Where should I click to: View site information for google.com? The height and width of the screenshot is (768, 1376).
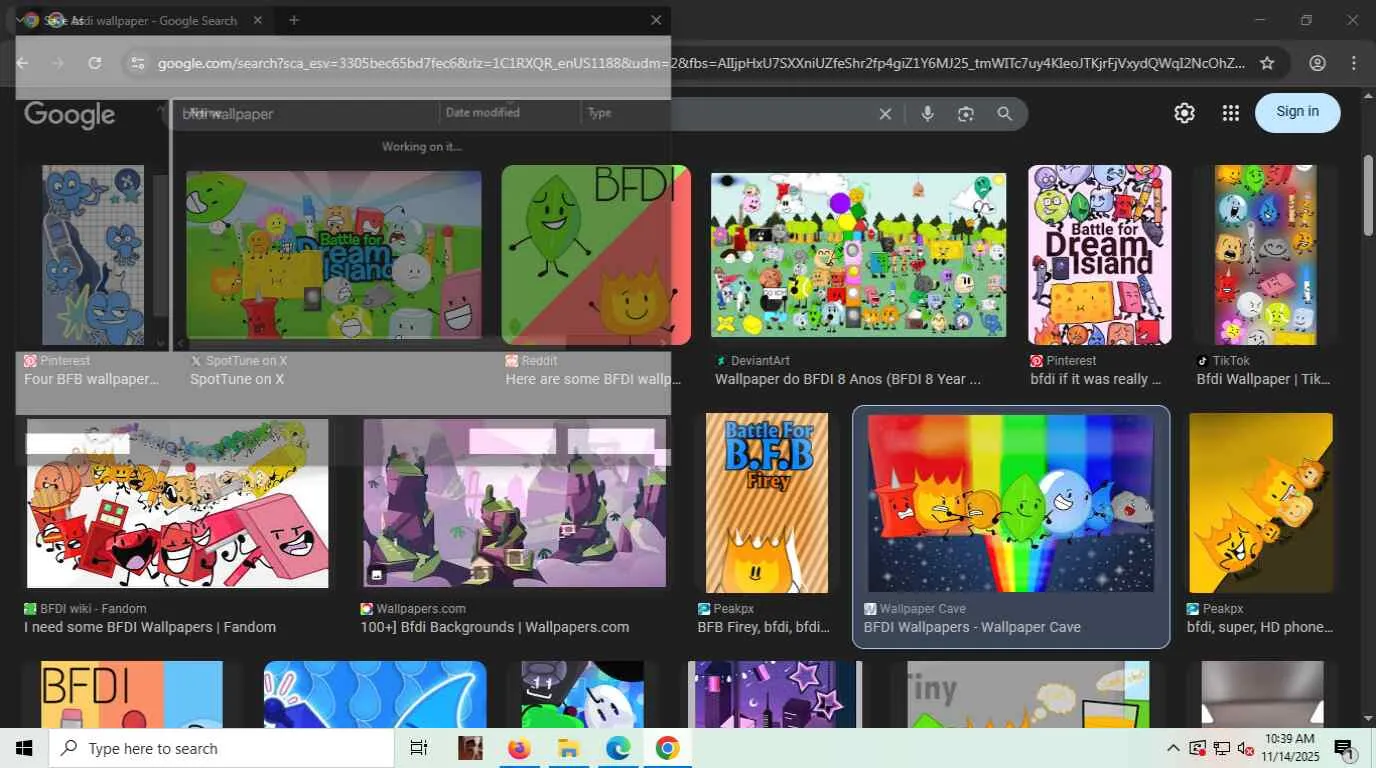click(137, 63)
